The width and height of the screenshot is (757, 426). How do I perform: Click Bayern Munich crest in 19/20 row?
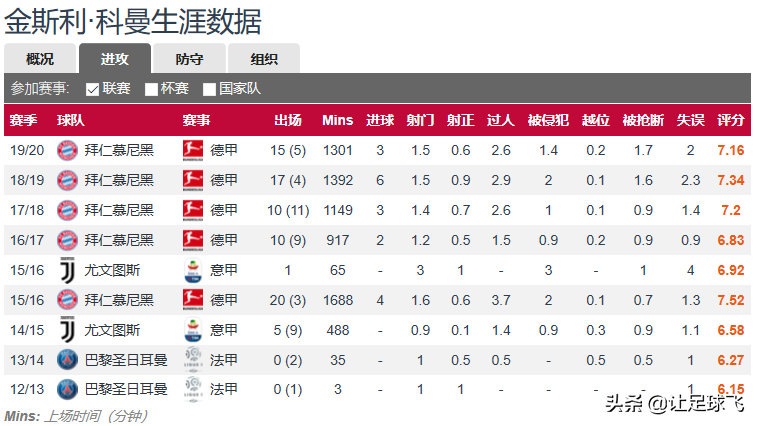pyautogui.click(x=67, y=150)
